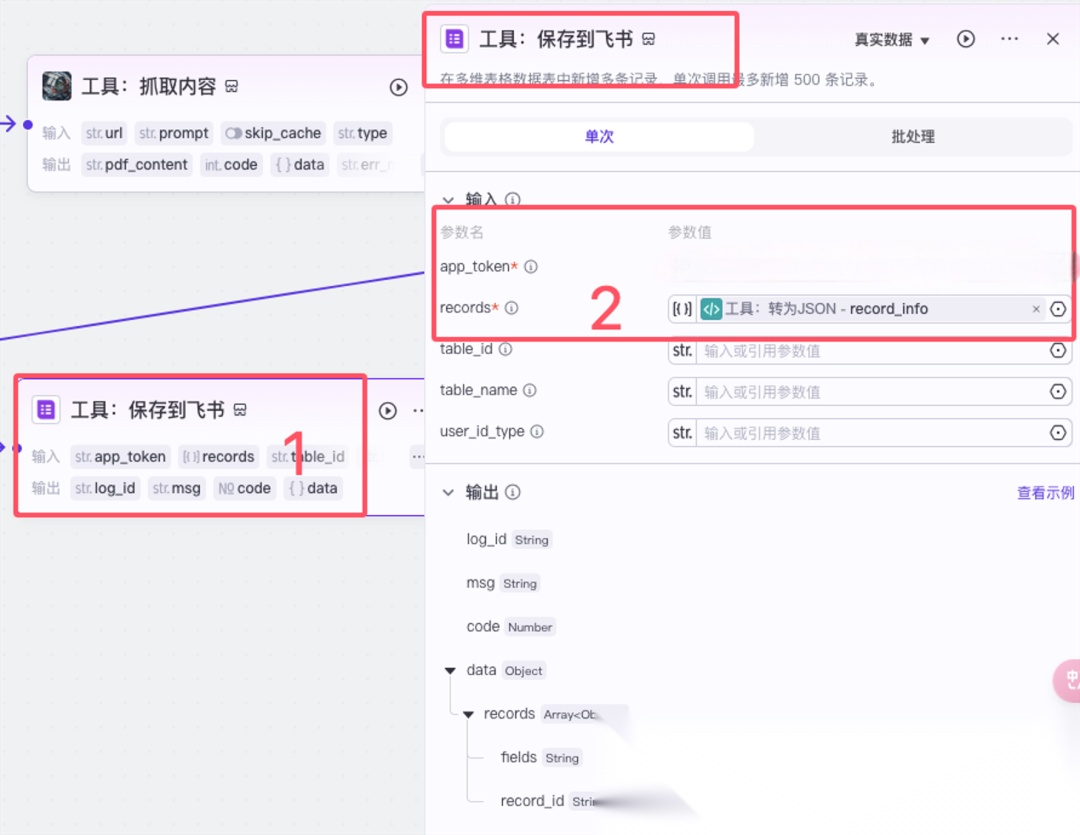Show info for the 输入 section
Screen dimensions: 1080x835
click(x=512, y=200)
